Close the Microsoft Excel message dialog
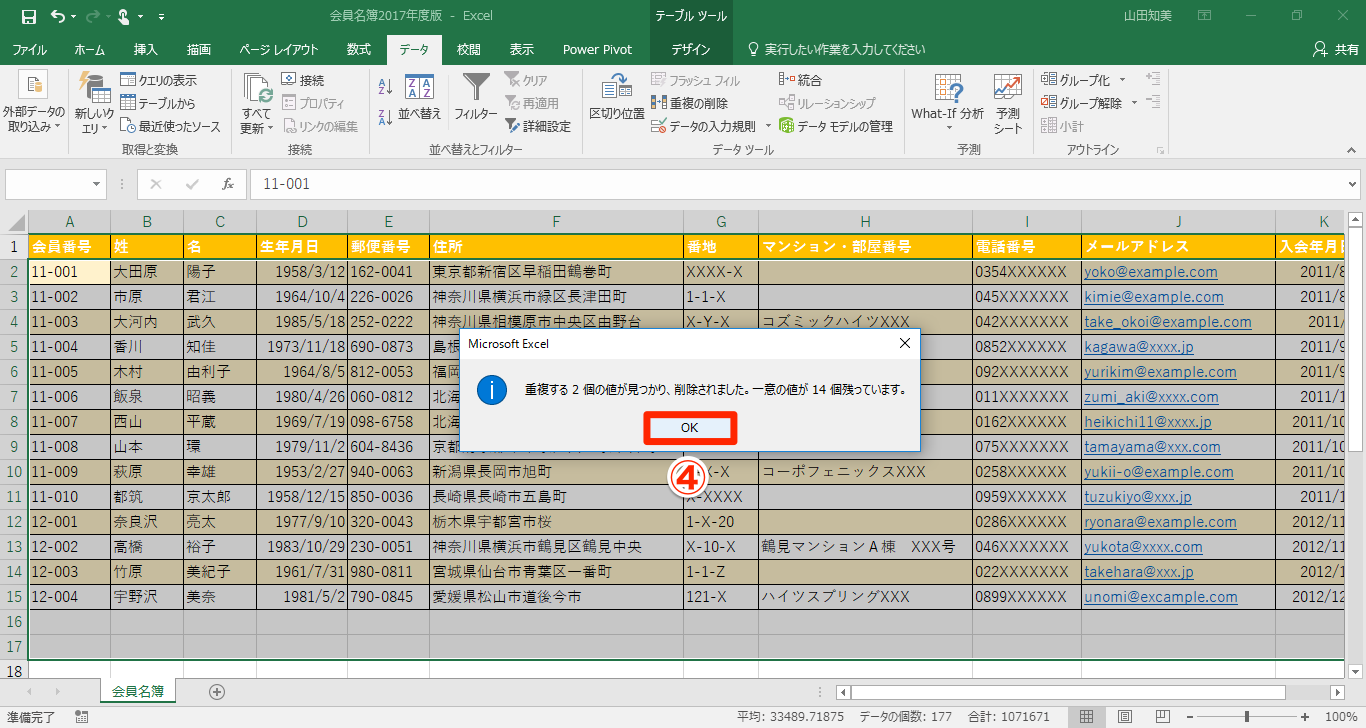Screen dimensions: 1366x728 tap(904, 343)
